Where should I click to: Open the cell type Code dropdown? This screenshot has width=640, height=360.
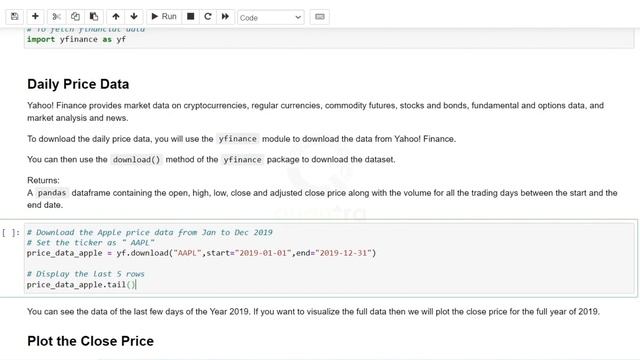tap(271, 18)
